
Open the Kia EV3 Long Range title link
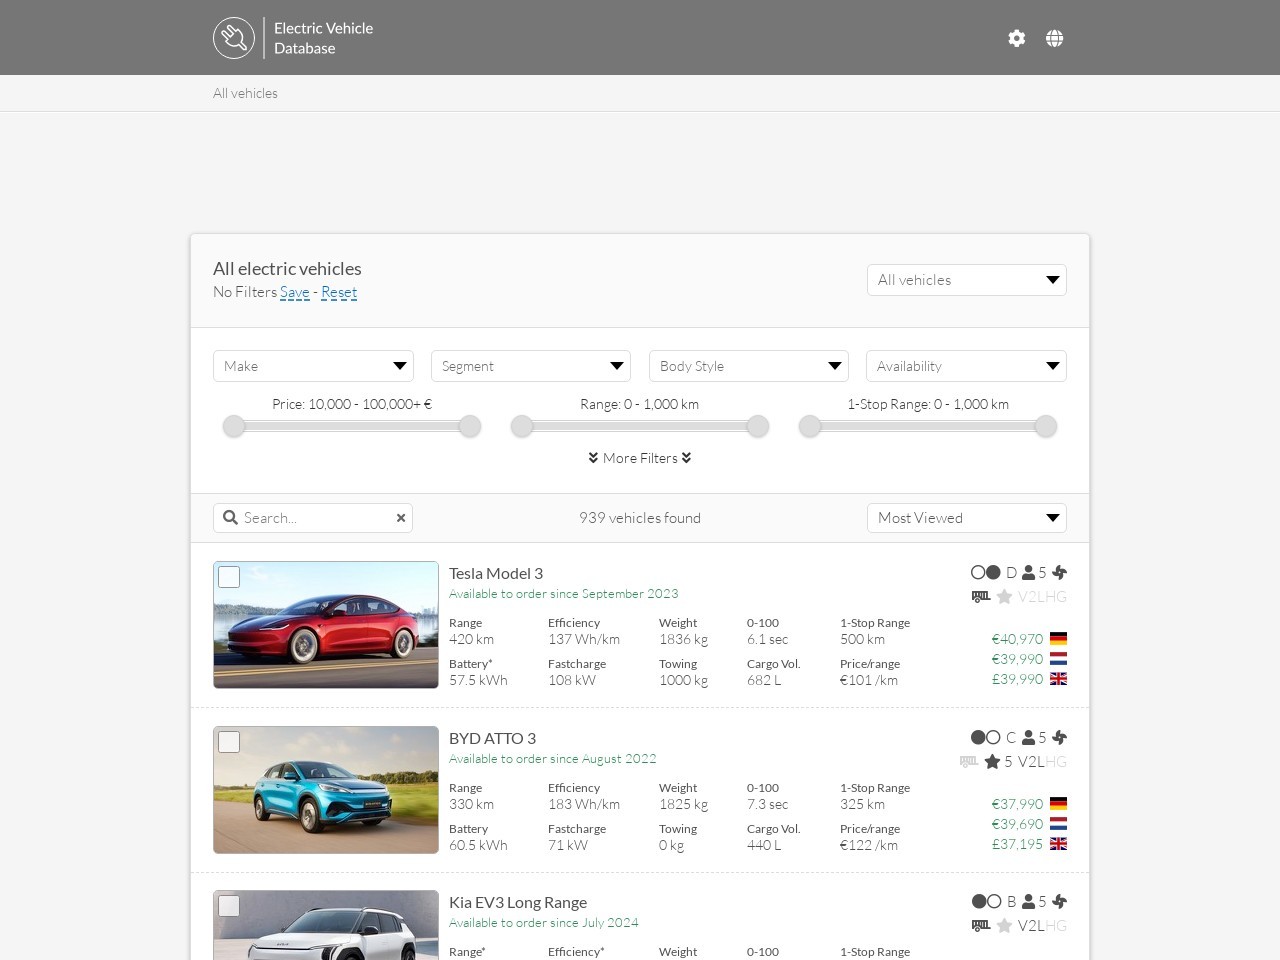518,902
